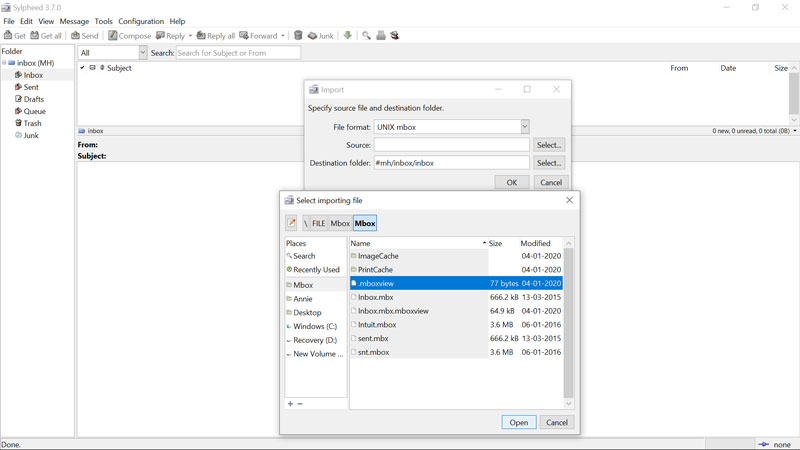Click the Source input field

tap(452, 145)
